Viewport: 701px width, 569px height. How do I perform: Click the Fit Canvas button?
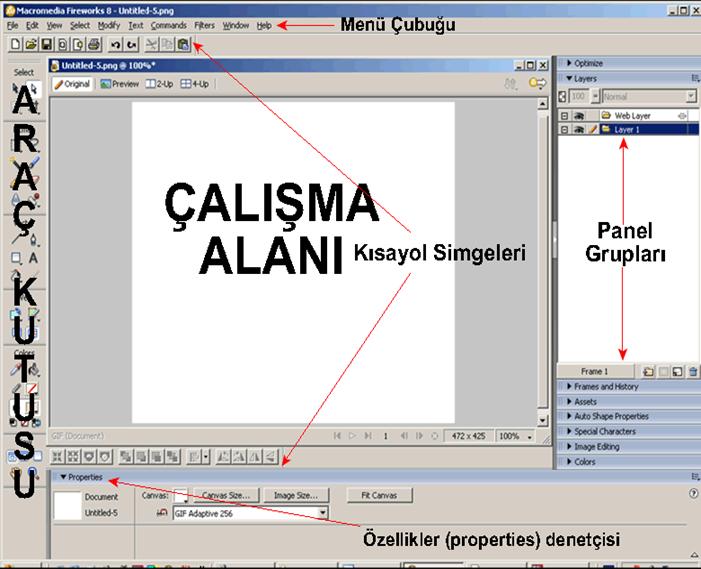379,495
